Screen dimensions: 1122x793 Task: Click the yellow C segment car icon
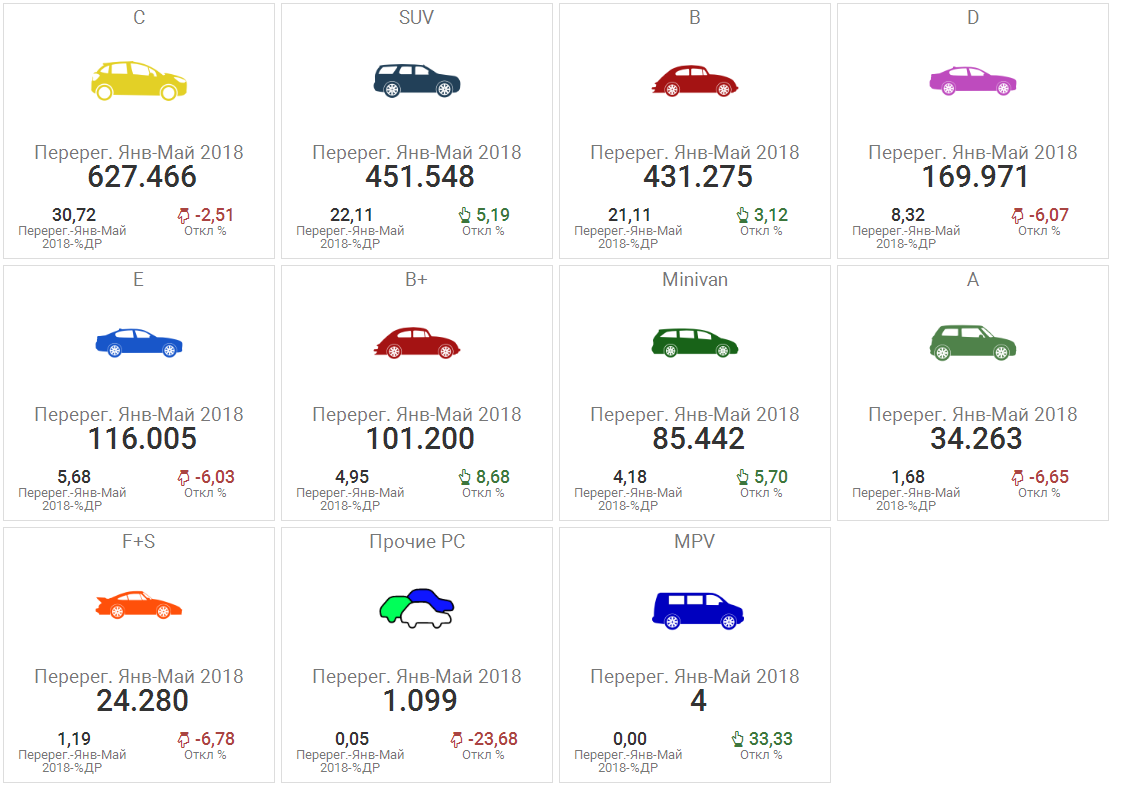click(139, 80)
